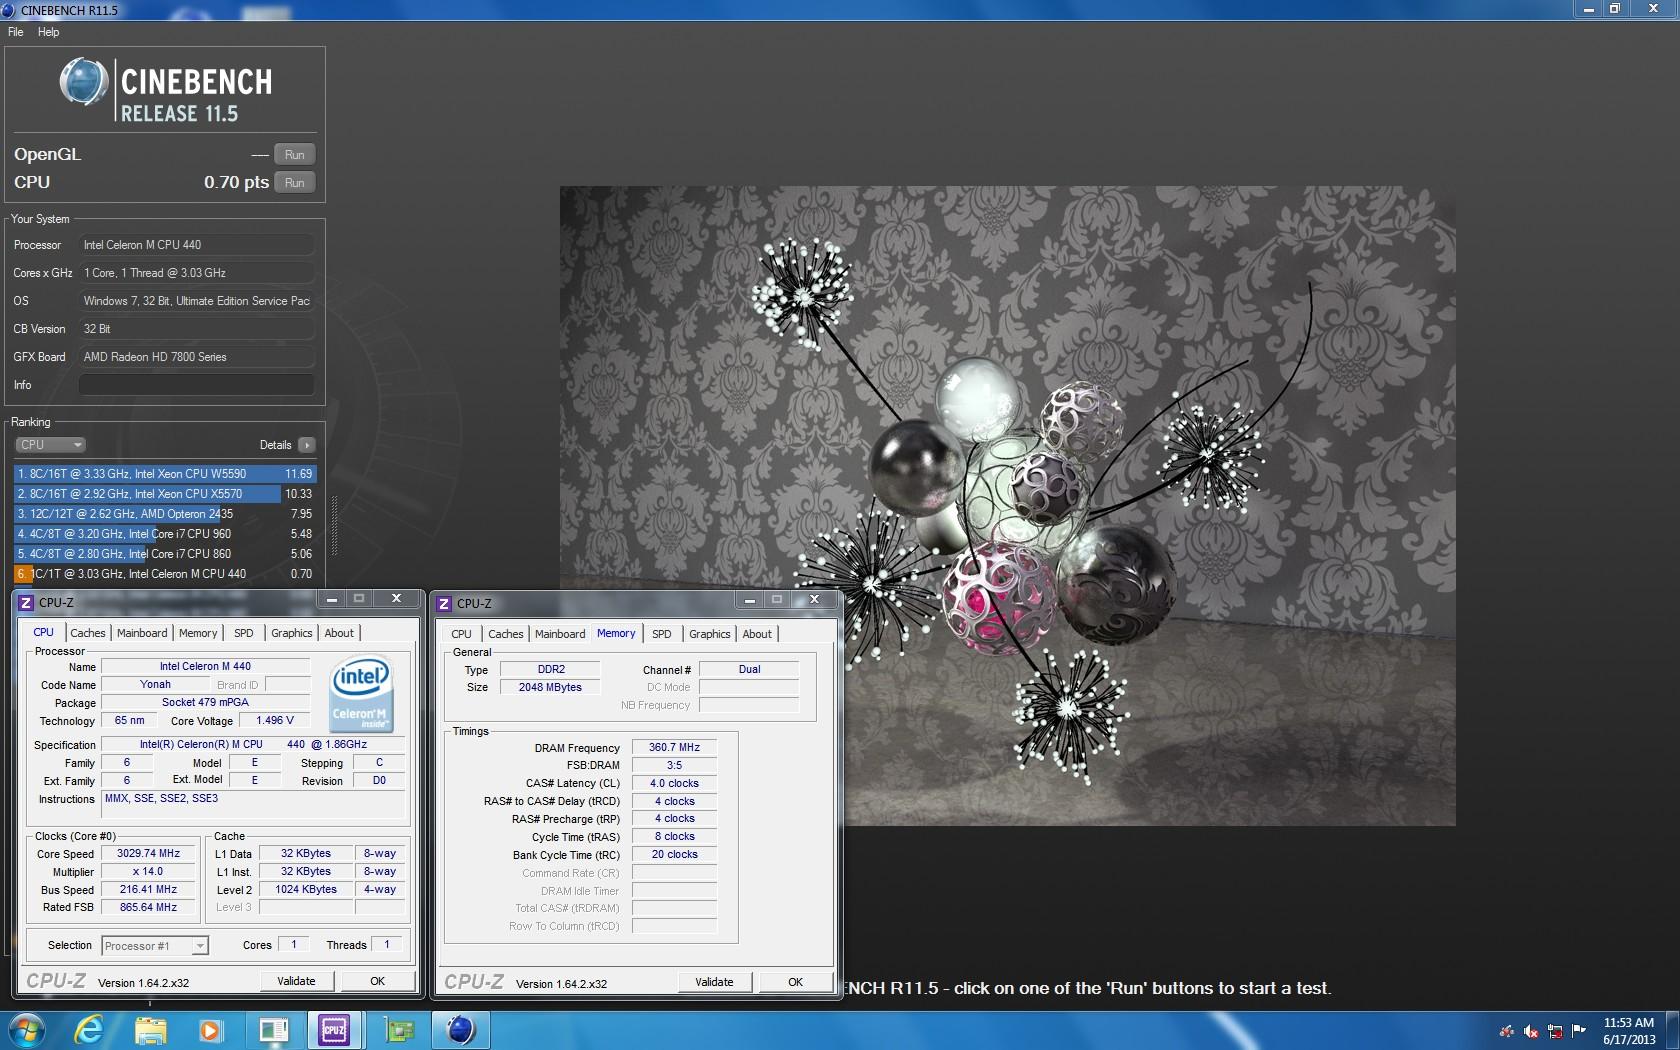This screenshot has width=1680, height=1050.
Task: Switch to CPU tab in right CPU-Z window
Action: click(461, 634)
